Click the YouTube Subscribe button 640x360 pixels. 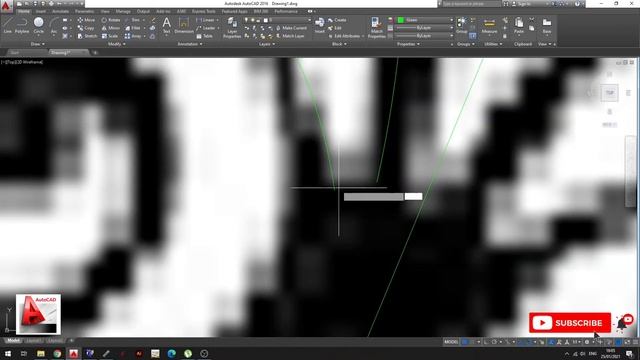click(570, 323)
